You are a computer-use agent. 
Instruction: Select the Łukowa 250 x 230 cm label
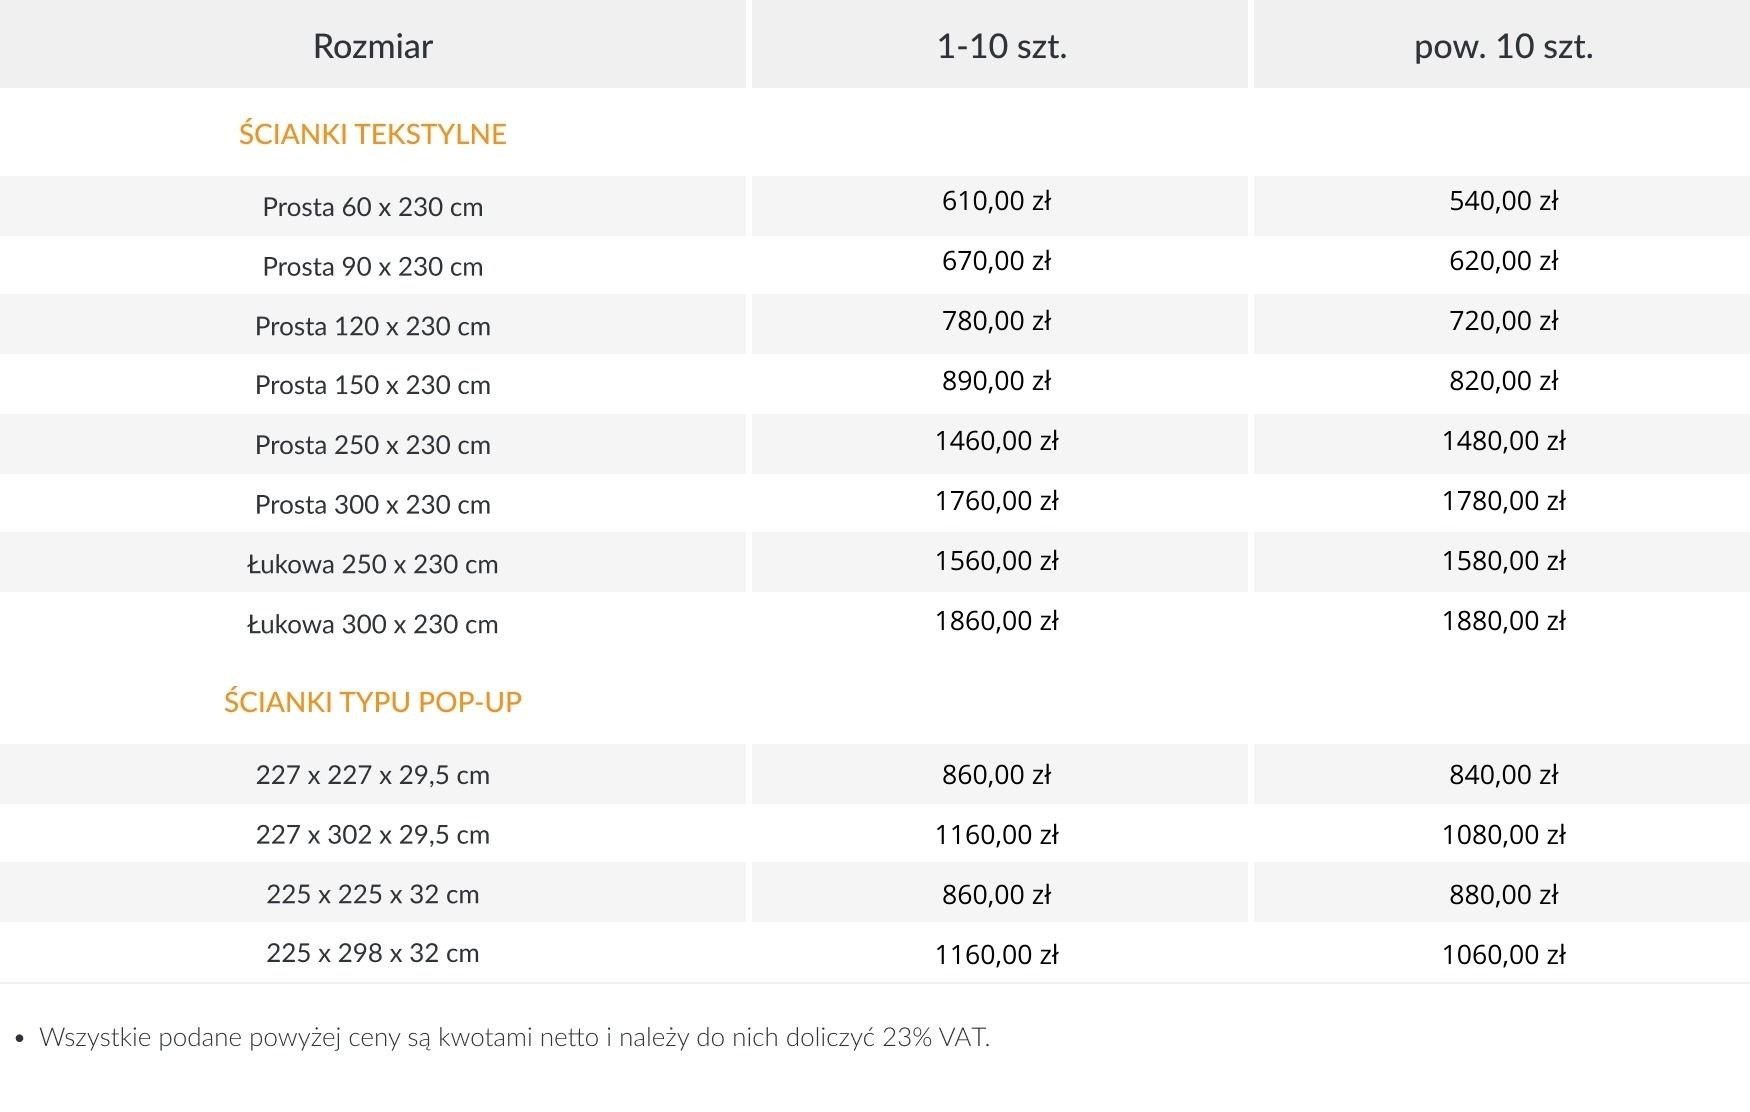pyautogui.click(x=372, y=564)
